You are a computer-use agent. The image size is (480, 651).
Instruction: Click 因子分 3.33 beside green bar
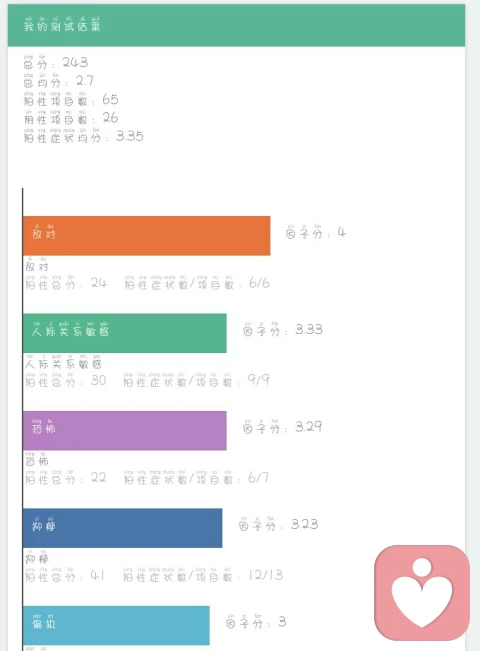282,329
